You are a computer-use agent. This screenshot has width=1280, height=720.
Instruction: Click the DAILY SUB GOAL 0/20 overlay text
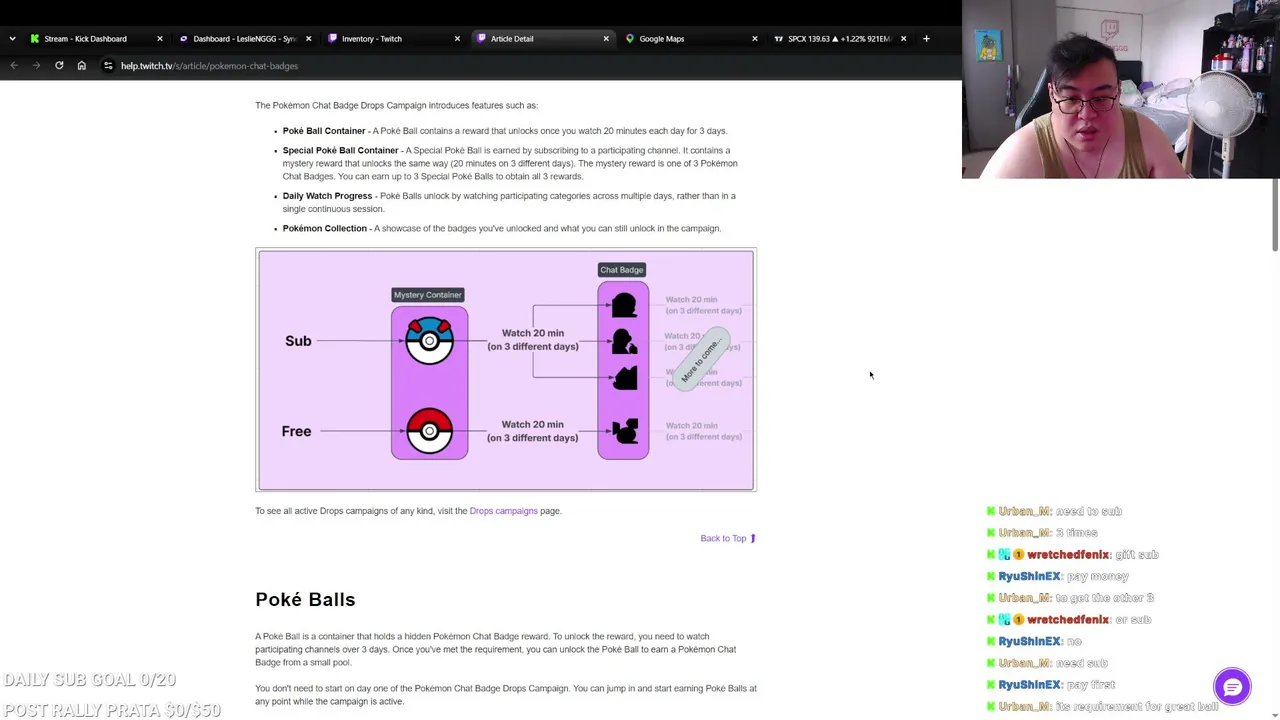pos(90,680)
